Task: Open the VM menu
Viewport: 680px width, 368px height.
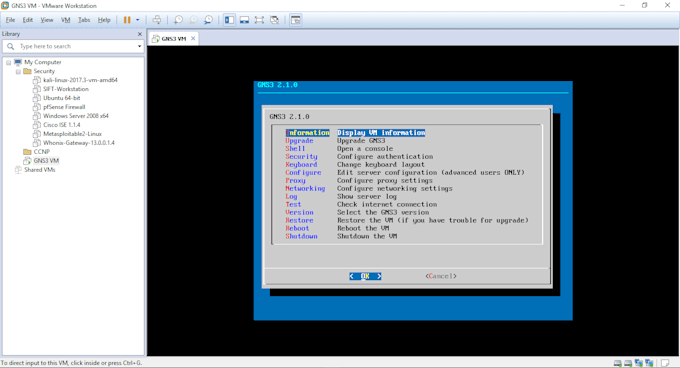Action: [x=65, y=20]
